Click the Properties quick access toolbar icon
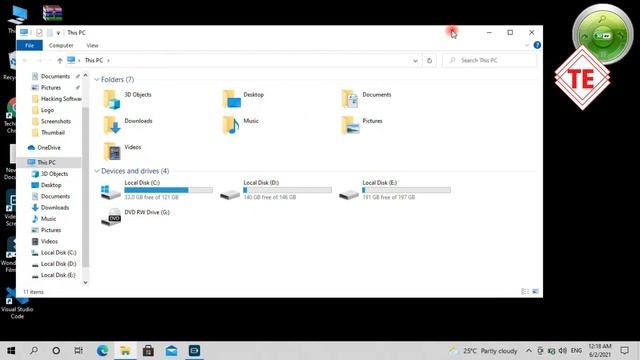 (x=39, y=33)
